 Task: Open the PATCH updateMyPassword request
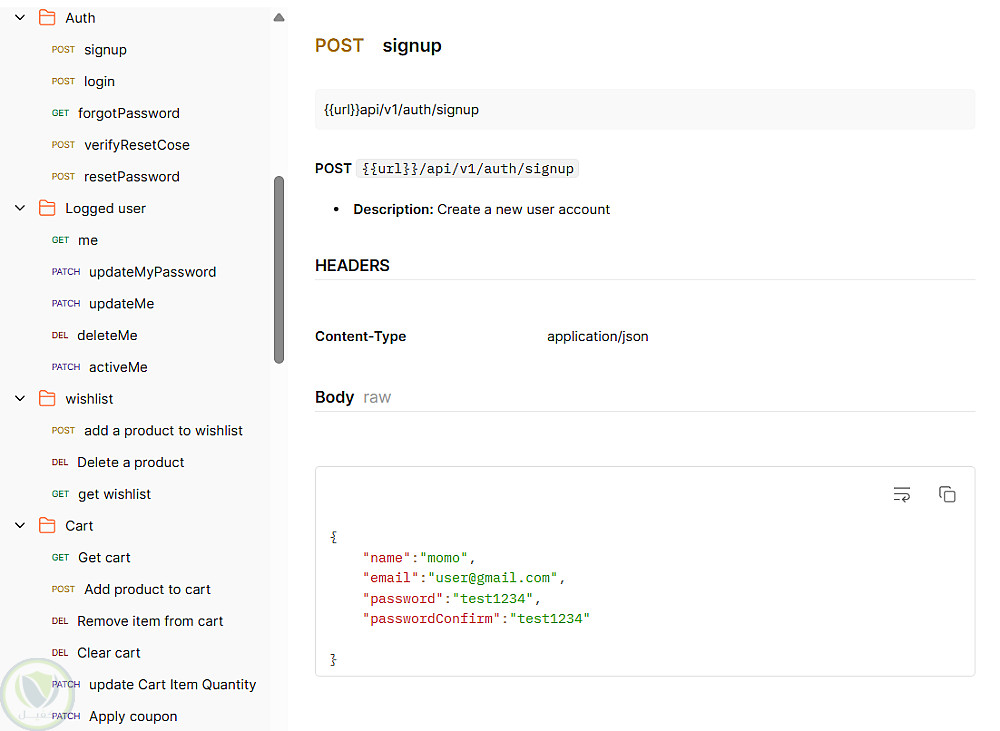coord(152,272)
